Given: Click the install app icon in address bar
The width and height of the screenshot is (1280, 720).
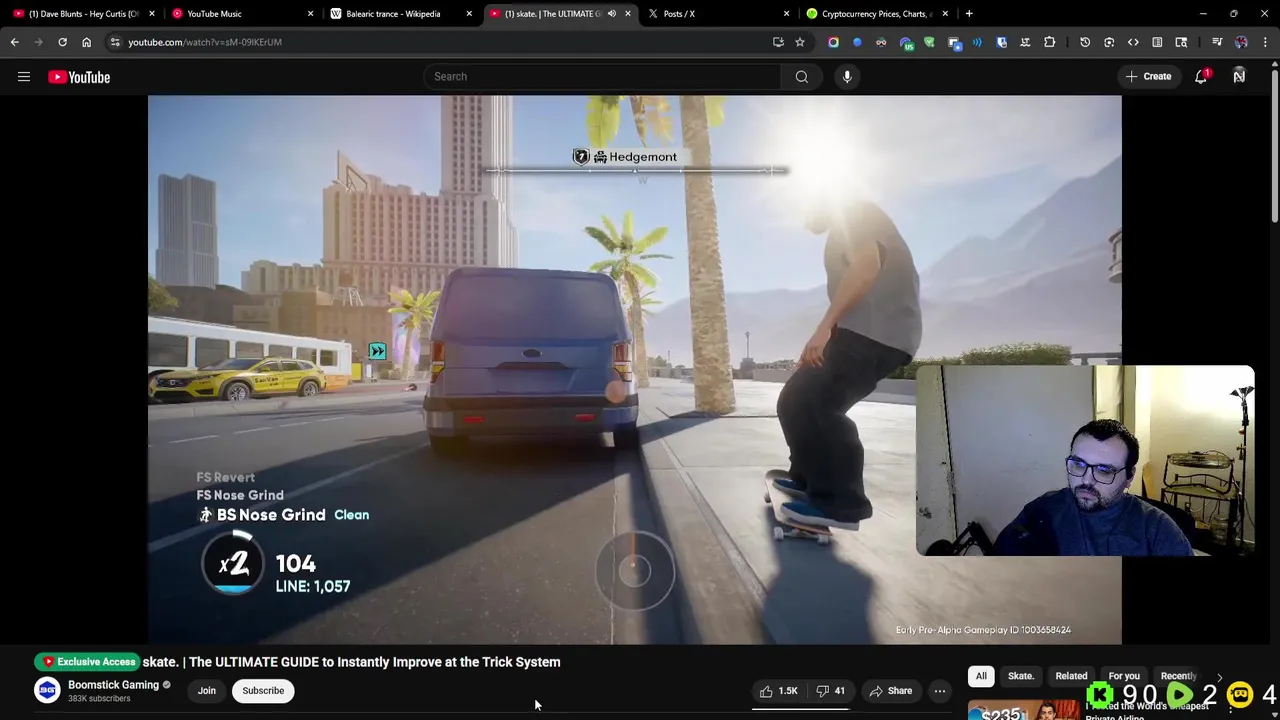Looking at the screenshot, I should [x=778, y=42].
